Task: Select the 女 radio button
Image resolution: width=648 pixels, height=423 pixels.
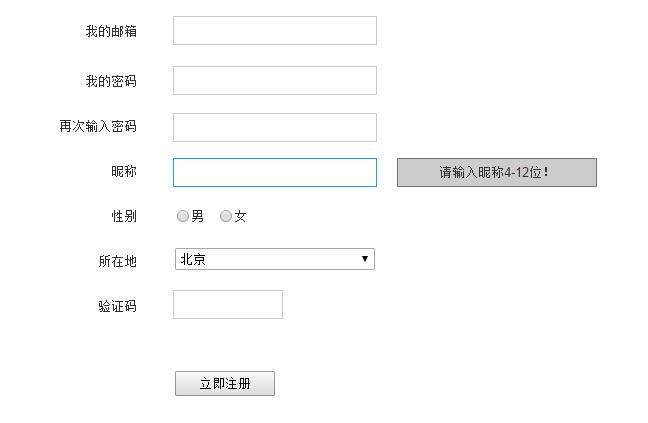Action: (x=226, y=216)
